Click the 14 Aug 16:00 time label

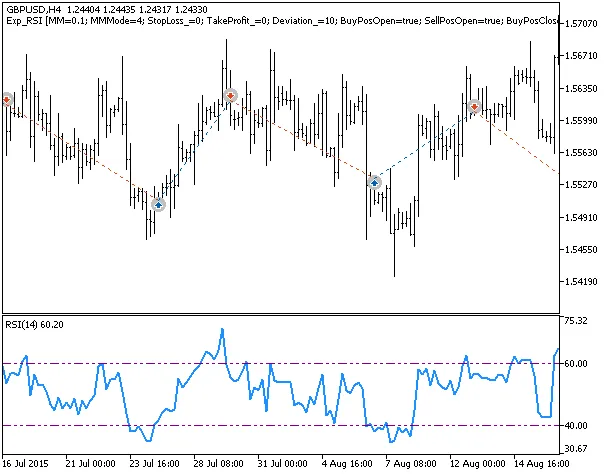(541, 464)
